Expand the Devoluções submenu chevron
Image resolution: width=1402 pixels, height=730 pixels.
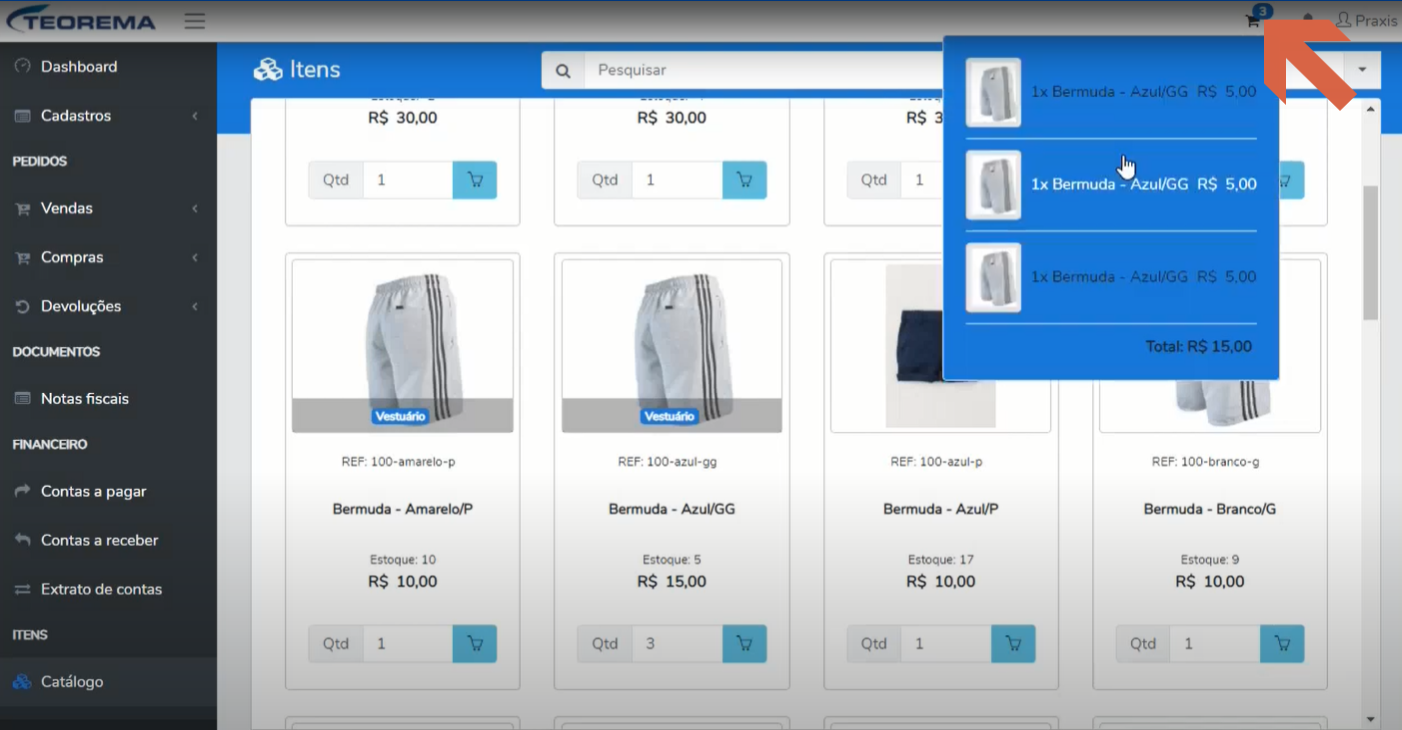[x=195, y=307]
